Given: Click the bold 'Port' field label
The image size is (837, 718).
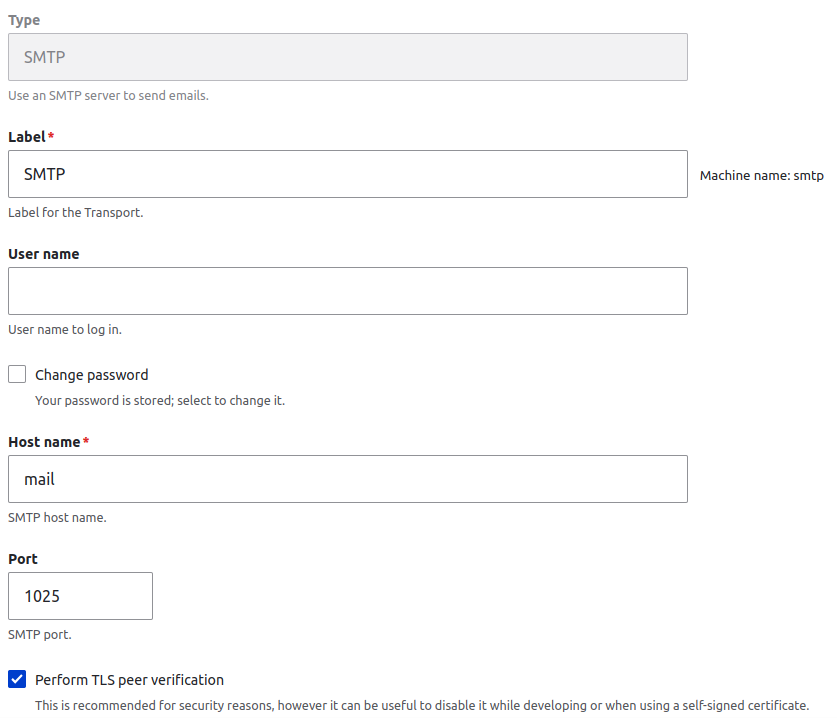Looking at the screenshot, I should [23, 559].
